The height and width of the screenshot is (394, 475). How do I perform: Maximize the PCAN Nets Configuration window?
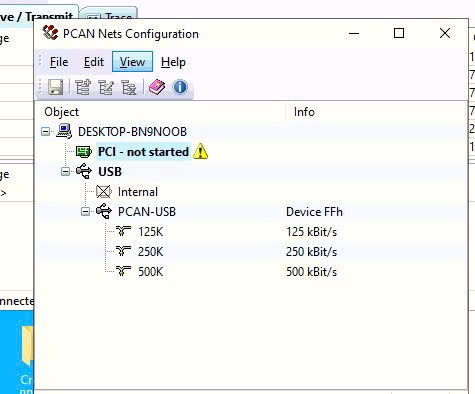pyautogui.click(x=399, y=33)
